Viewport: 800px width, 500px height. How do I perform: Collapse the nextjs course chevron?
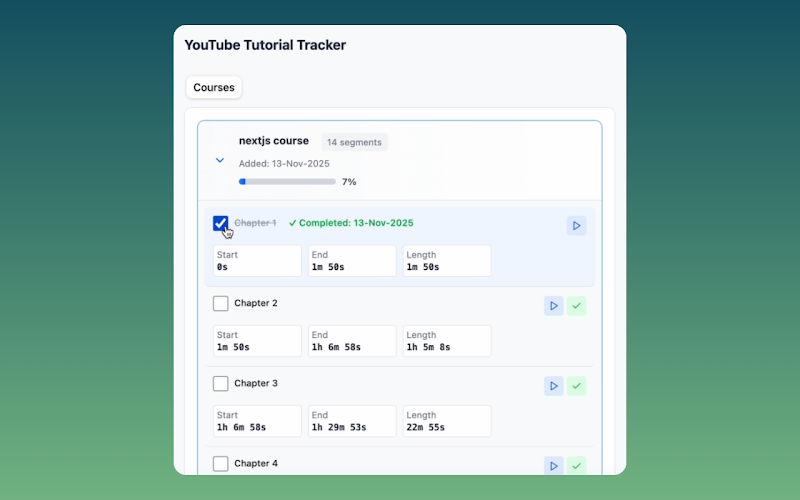(x=220, y=160)
